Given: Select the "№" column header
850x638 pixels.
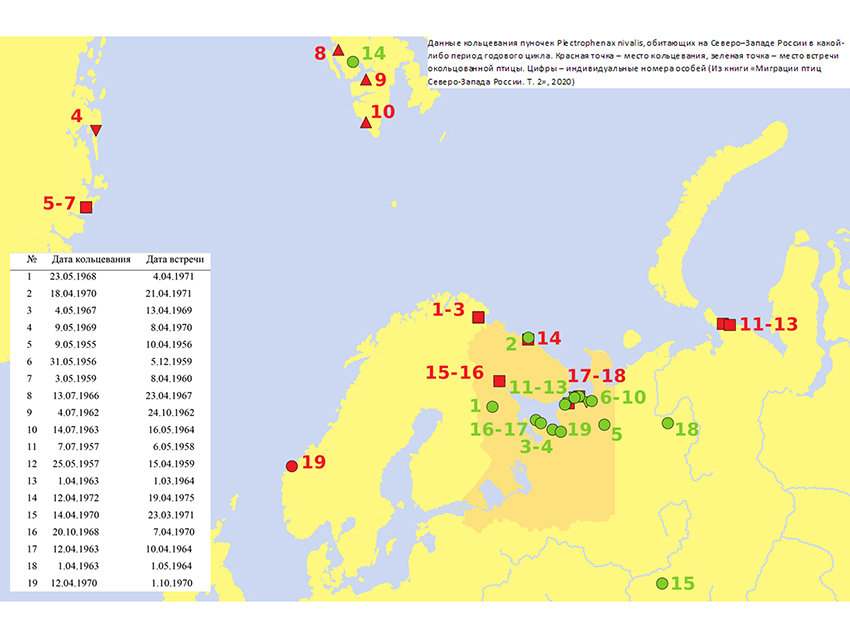Looking at the screenshot, I should [x=31, y=260].
